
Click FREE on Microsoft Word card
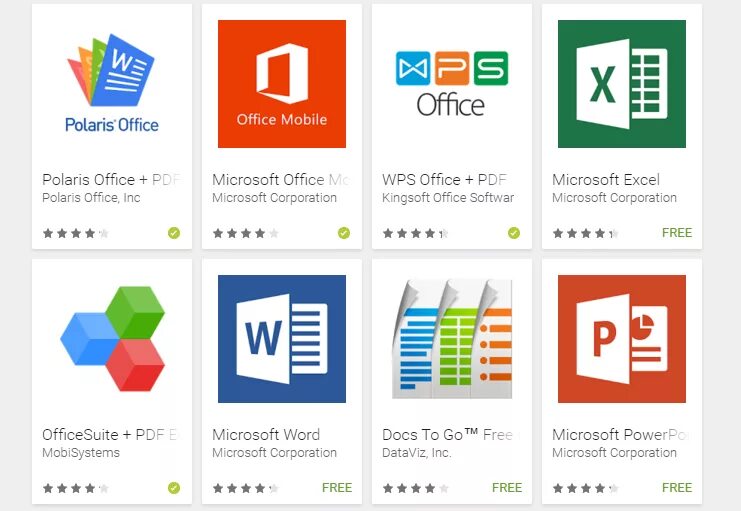(337, 487)
